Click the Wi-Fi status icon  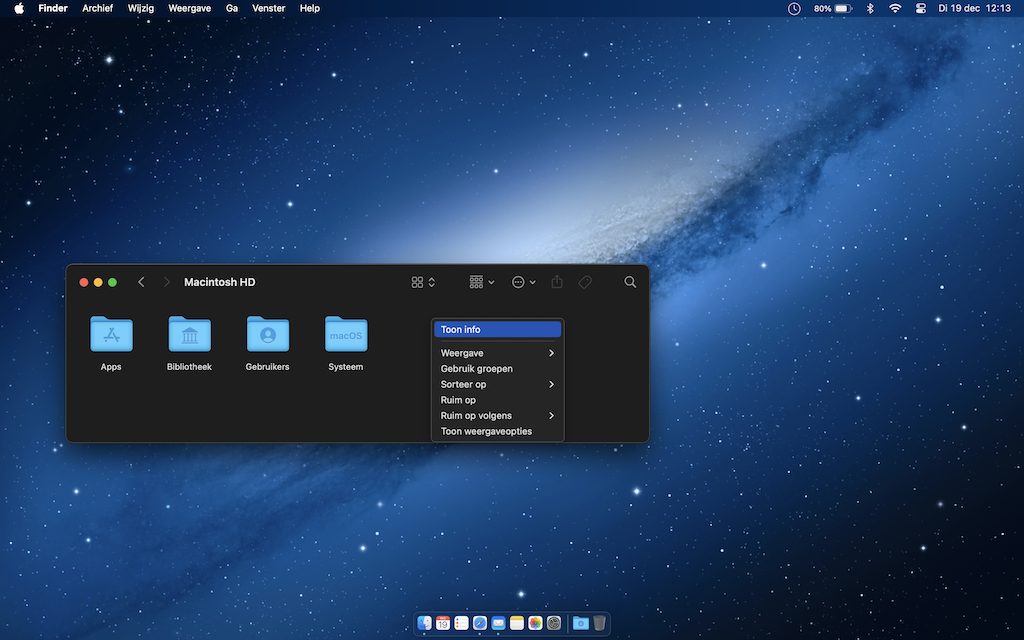895,8
